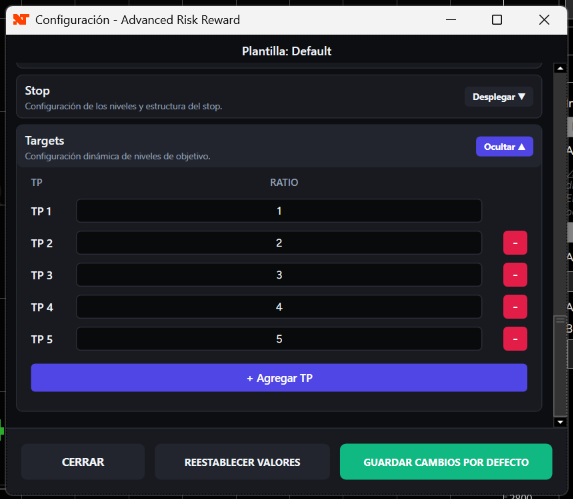The width and height of the screenshot is (573, 499).
Task: Click the 'TP 3' row label
Action: tap(42, 275)
